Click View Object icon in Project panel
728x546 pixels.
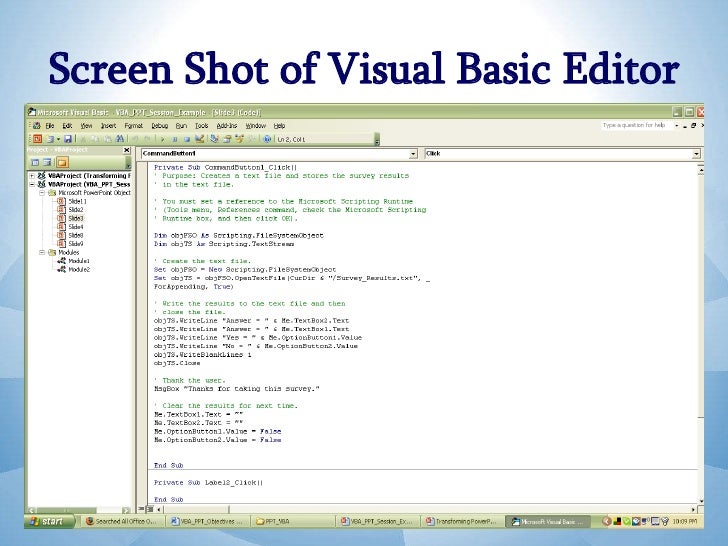(x=47, y=162)
